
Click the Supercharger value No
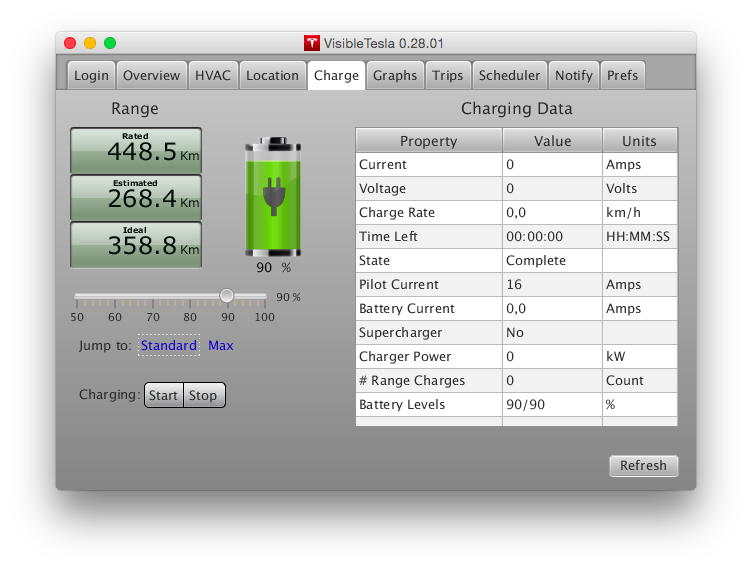[515, 332]
